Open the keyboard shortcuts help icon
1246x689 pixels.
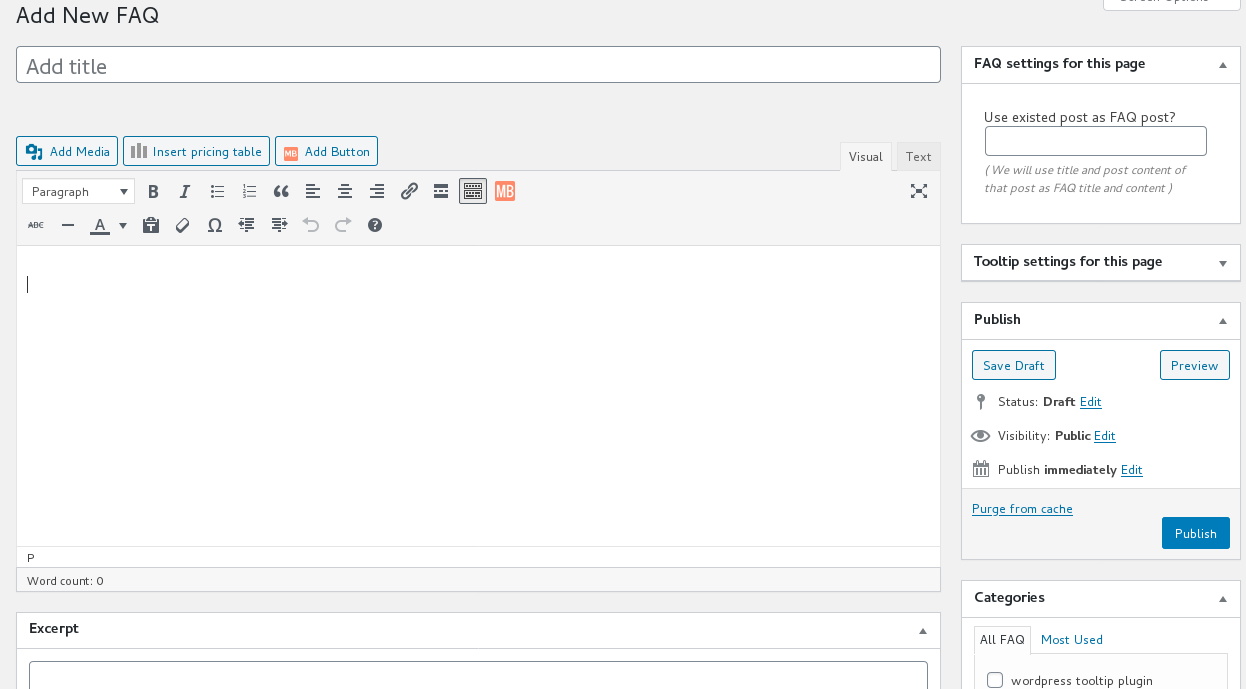click(375, 225)
